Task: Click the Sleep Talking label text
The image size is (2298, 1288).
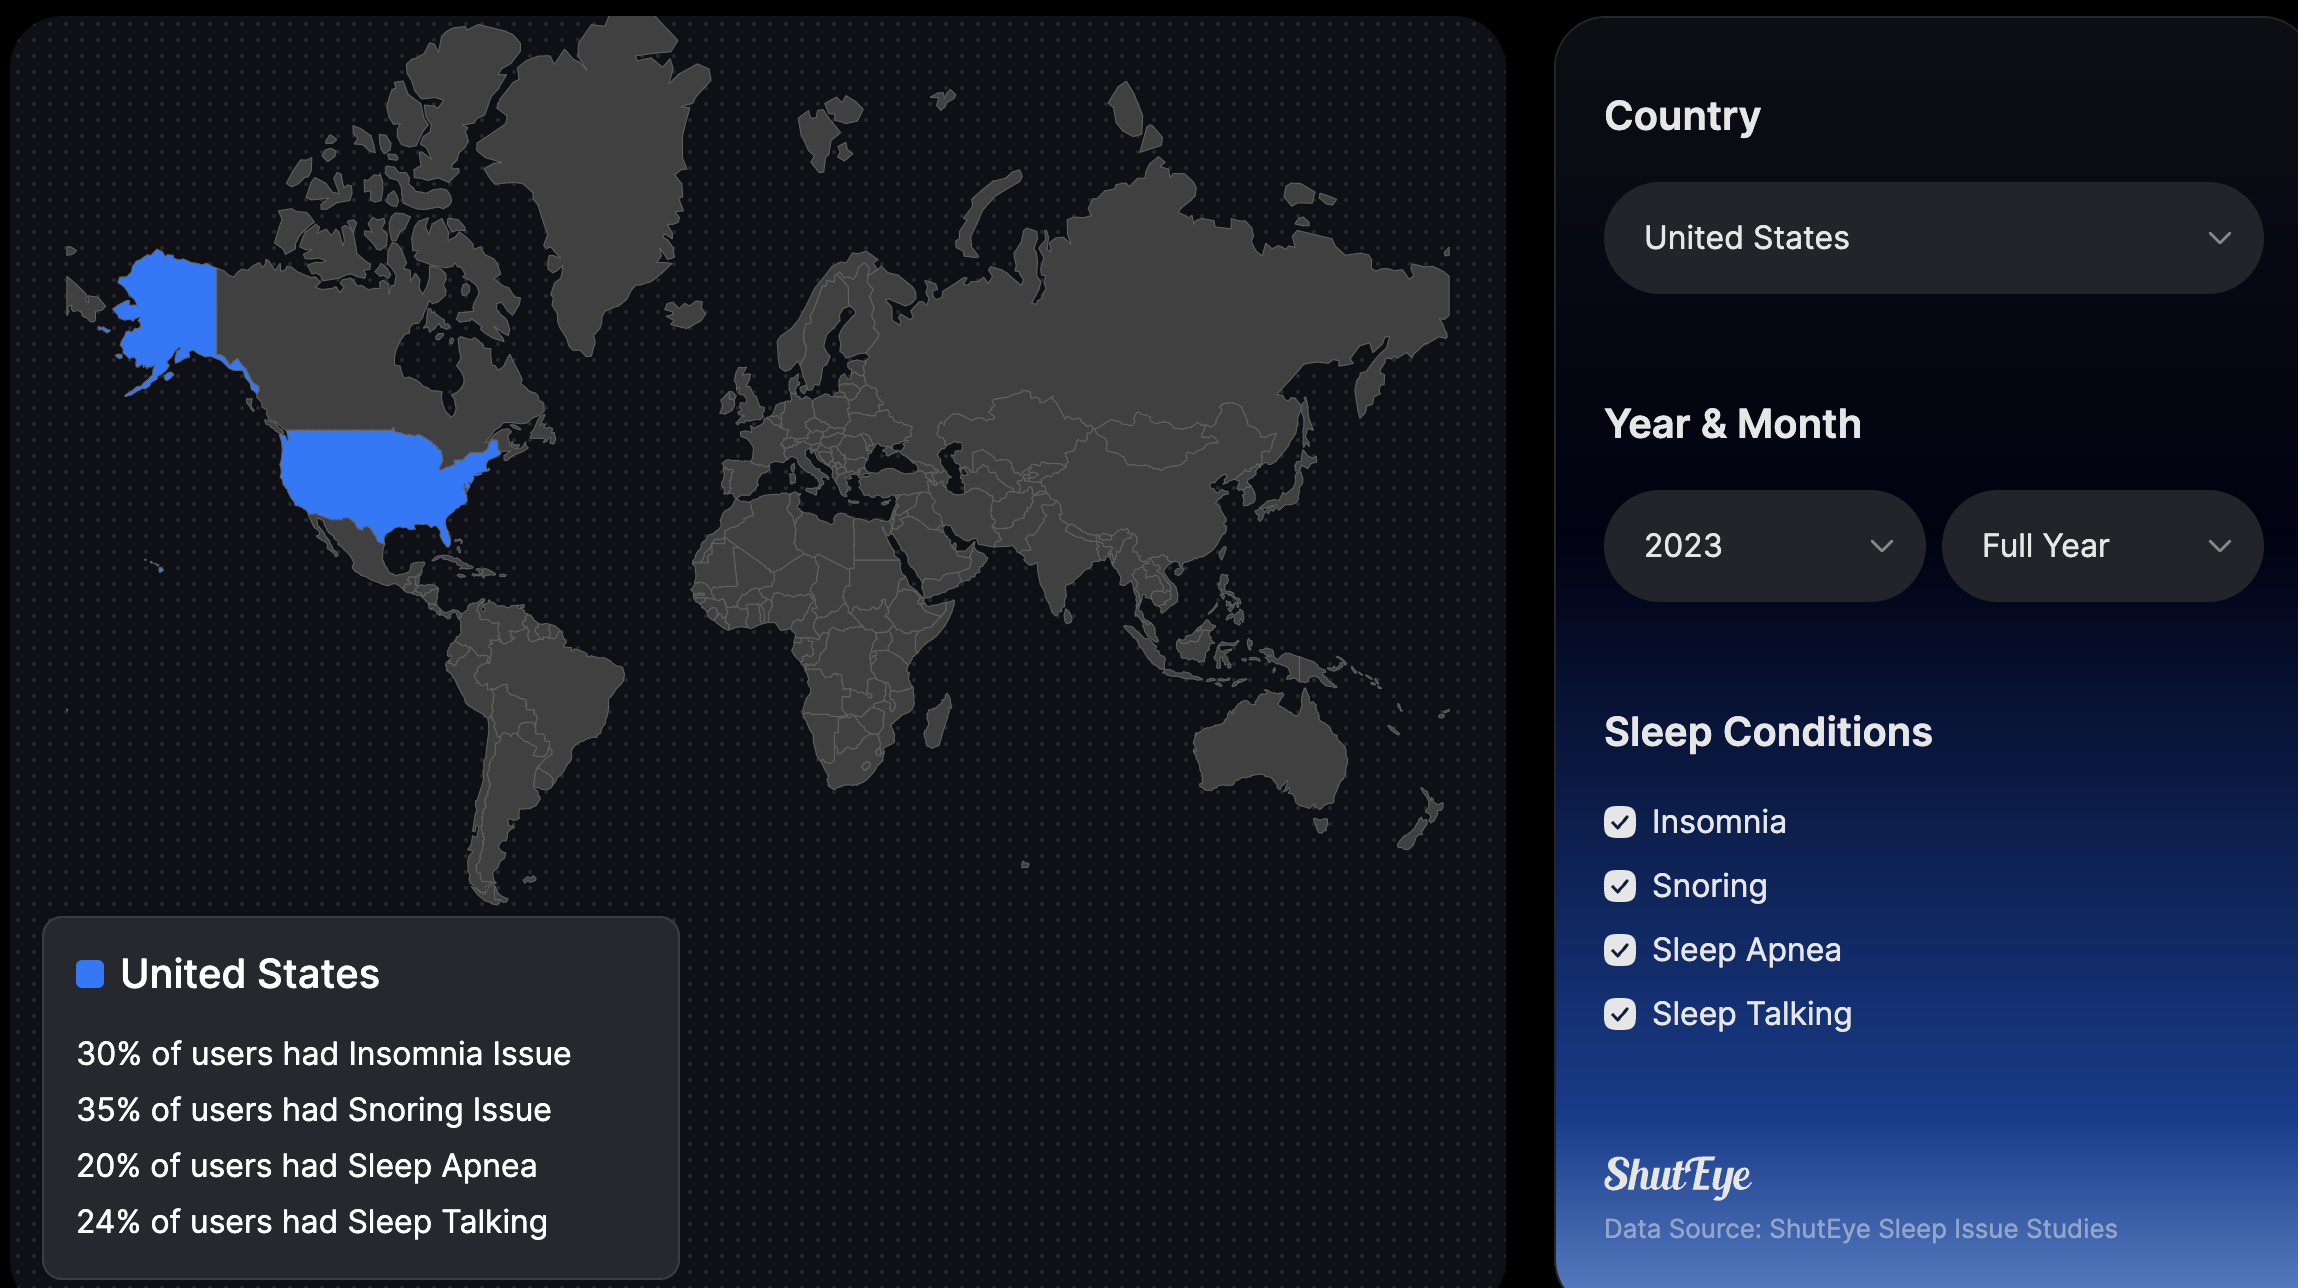Action: click(x=1751, y=1014)
